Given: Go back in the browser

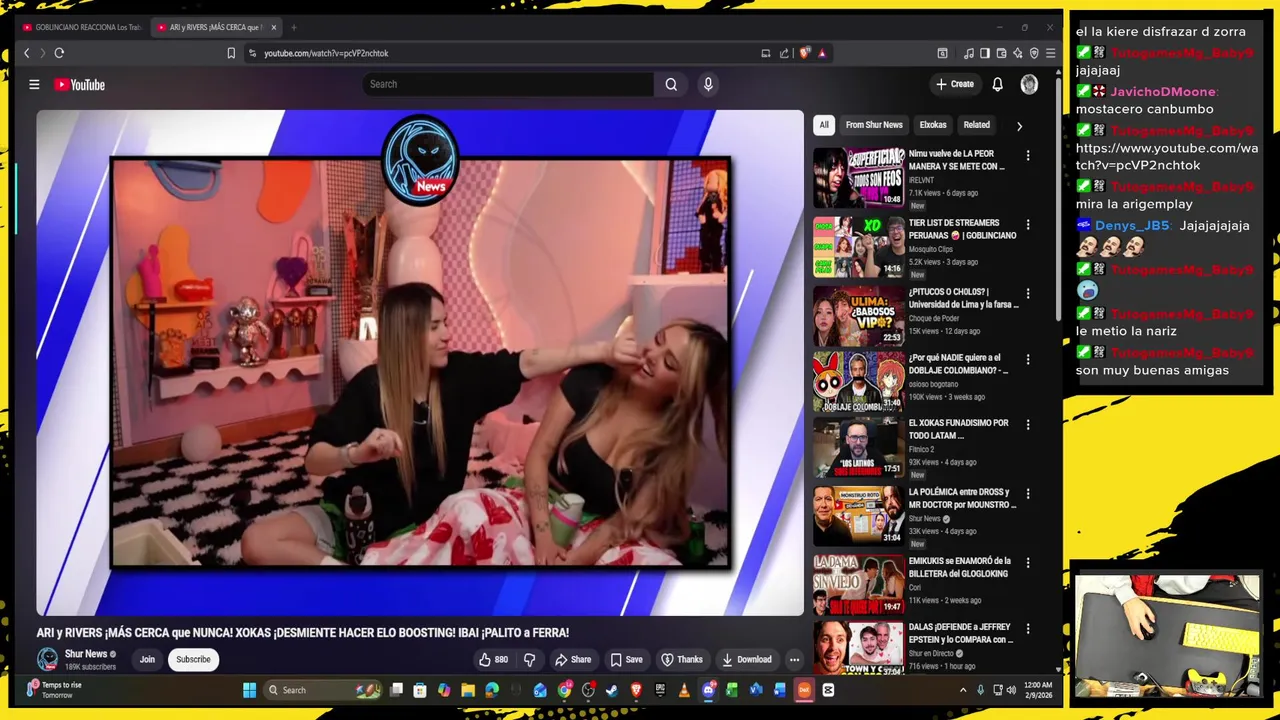Looking at the screenshot, I should click(x=27, y=53).
